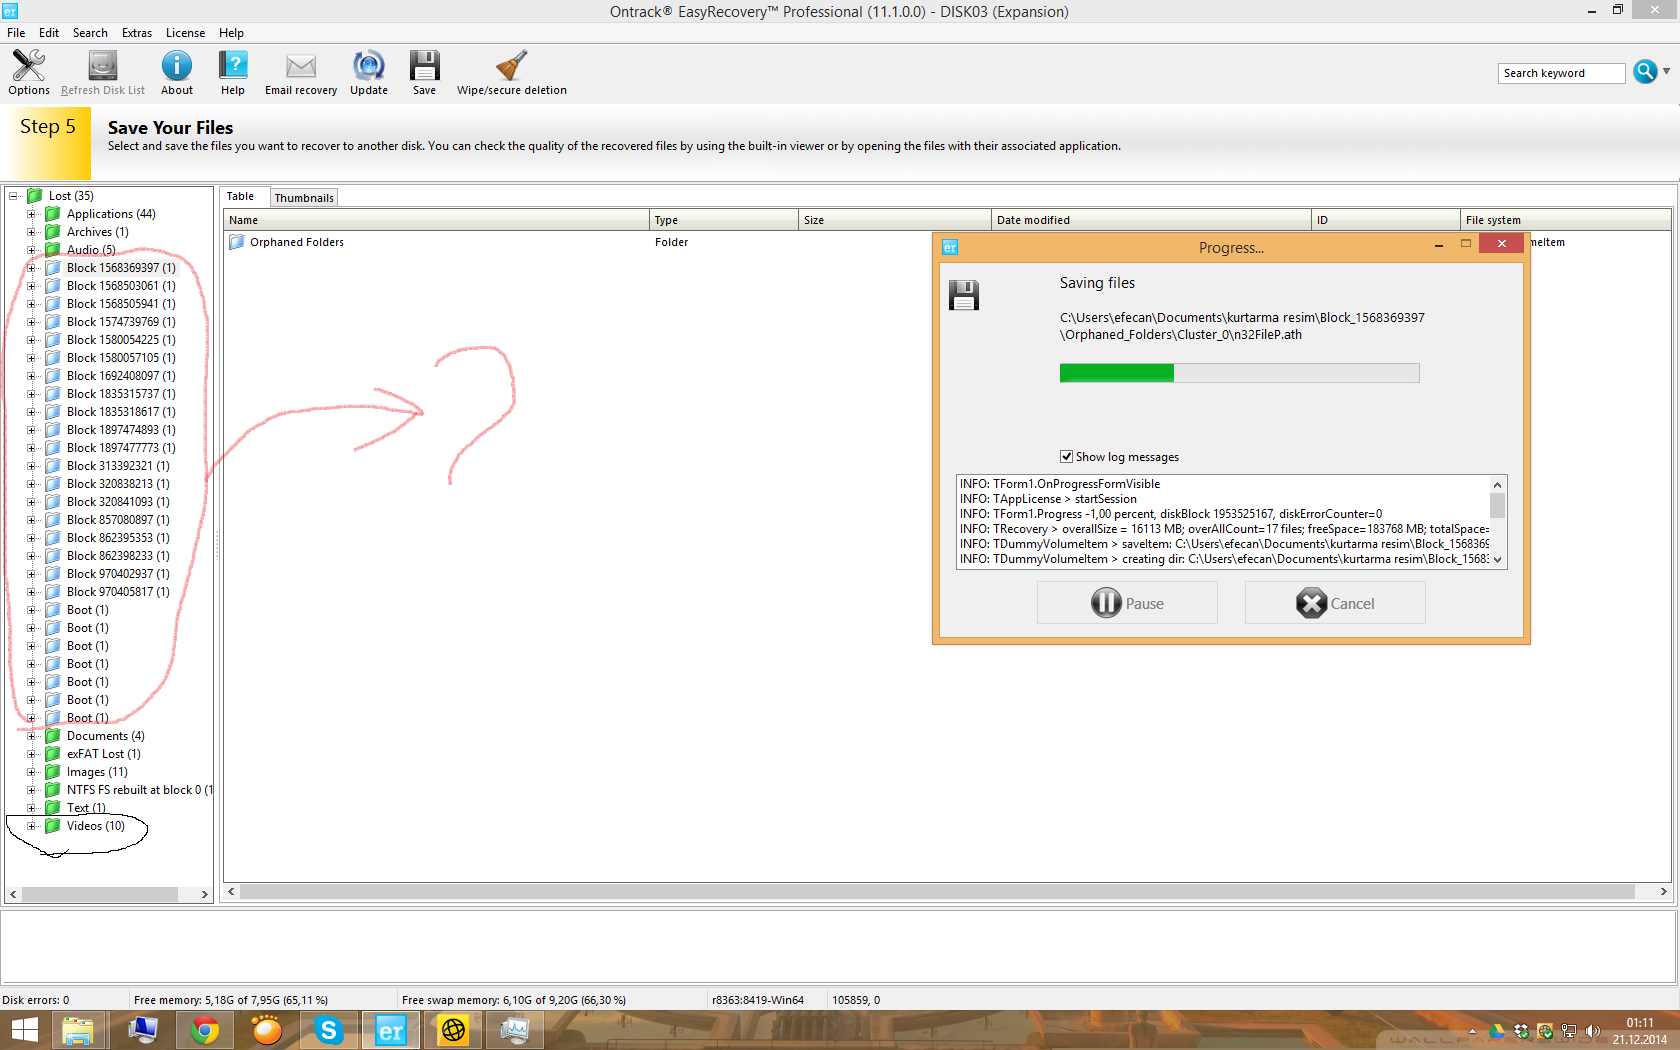1680x1050 pixels.
Task: Open search options dropdown arrow
Action: (1666, 72)
